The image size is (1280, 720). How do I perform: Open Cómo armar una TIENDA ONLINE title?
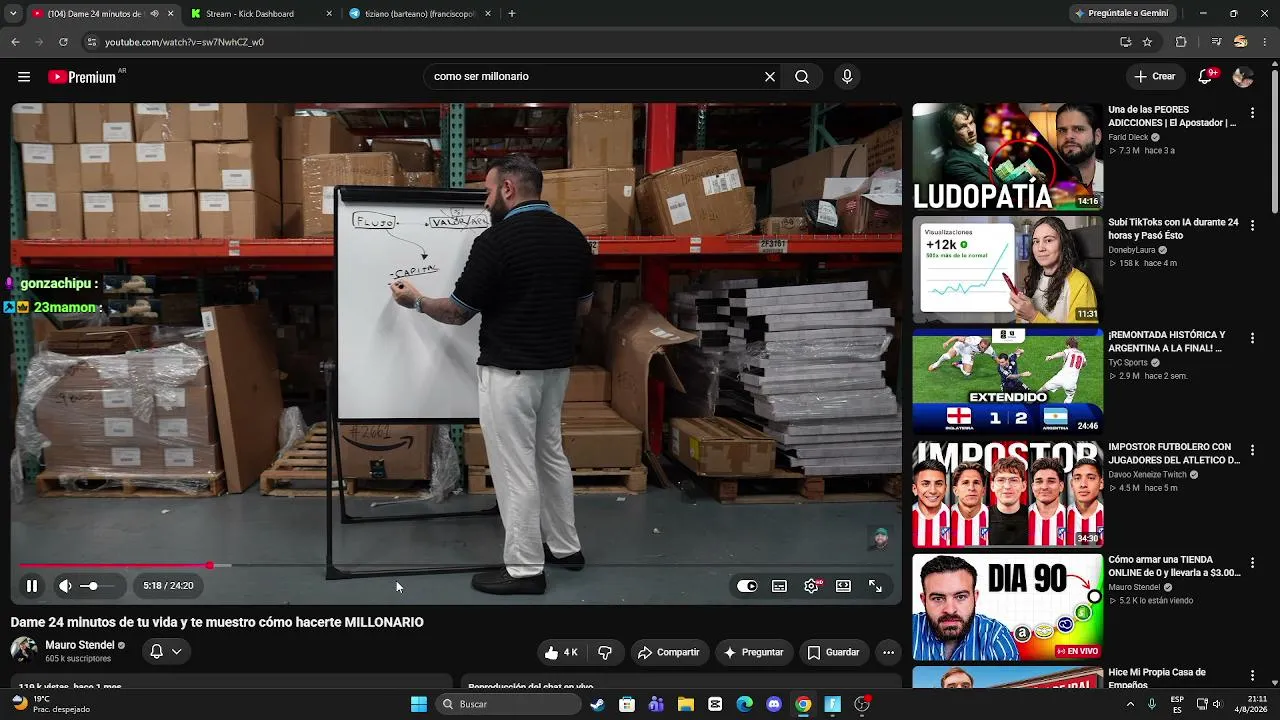click(x=1174, y=566)
